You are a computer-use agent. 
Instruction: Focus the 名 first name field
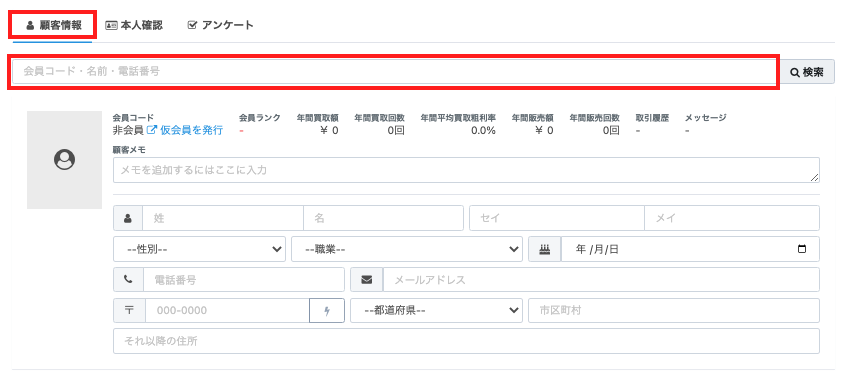pos(383,218)
